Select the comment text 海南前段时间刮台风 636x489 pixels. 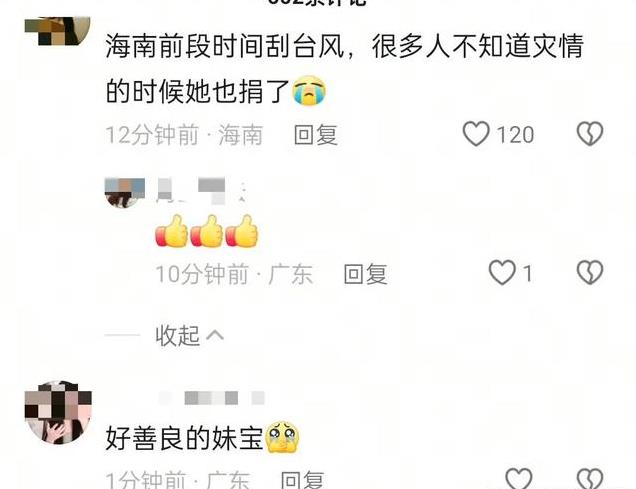pyautogui.click(x=225, y=46)
